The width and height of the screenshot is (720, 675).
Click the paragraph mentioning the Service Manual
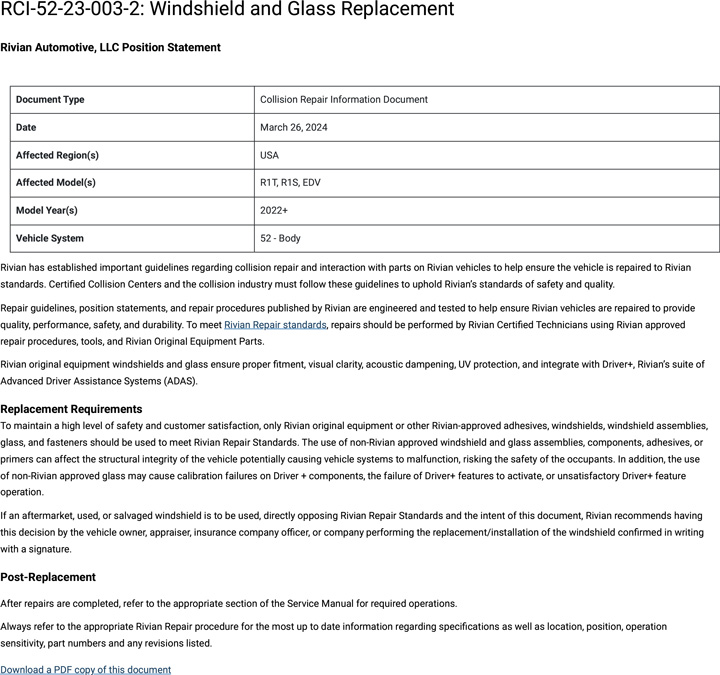pos(228,604)
